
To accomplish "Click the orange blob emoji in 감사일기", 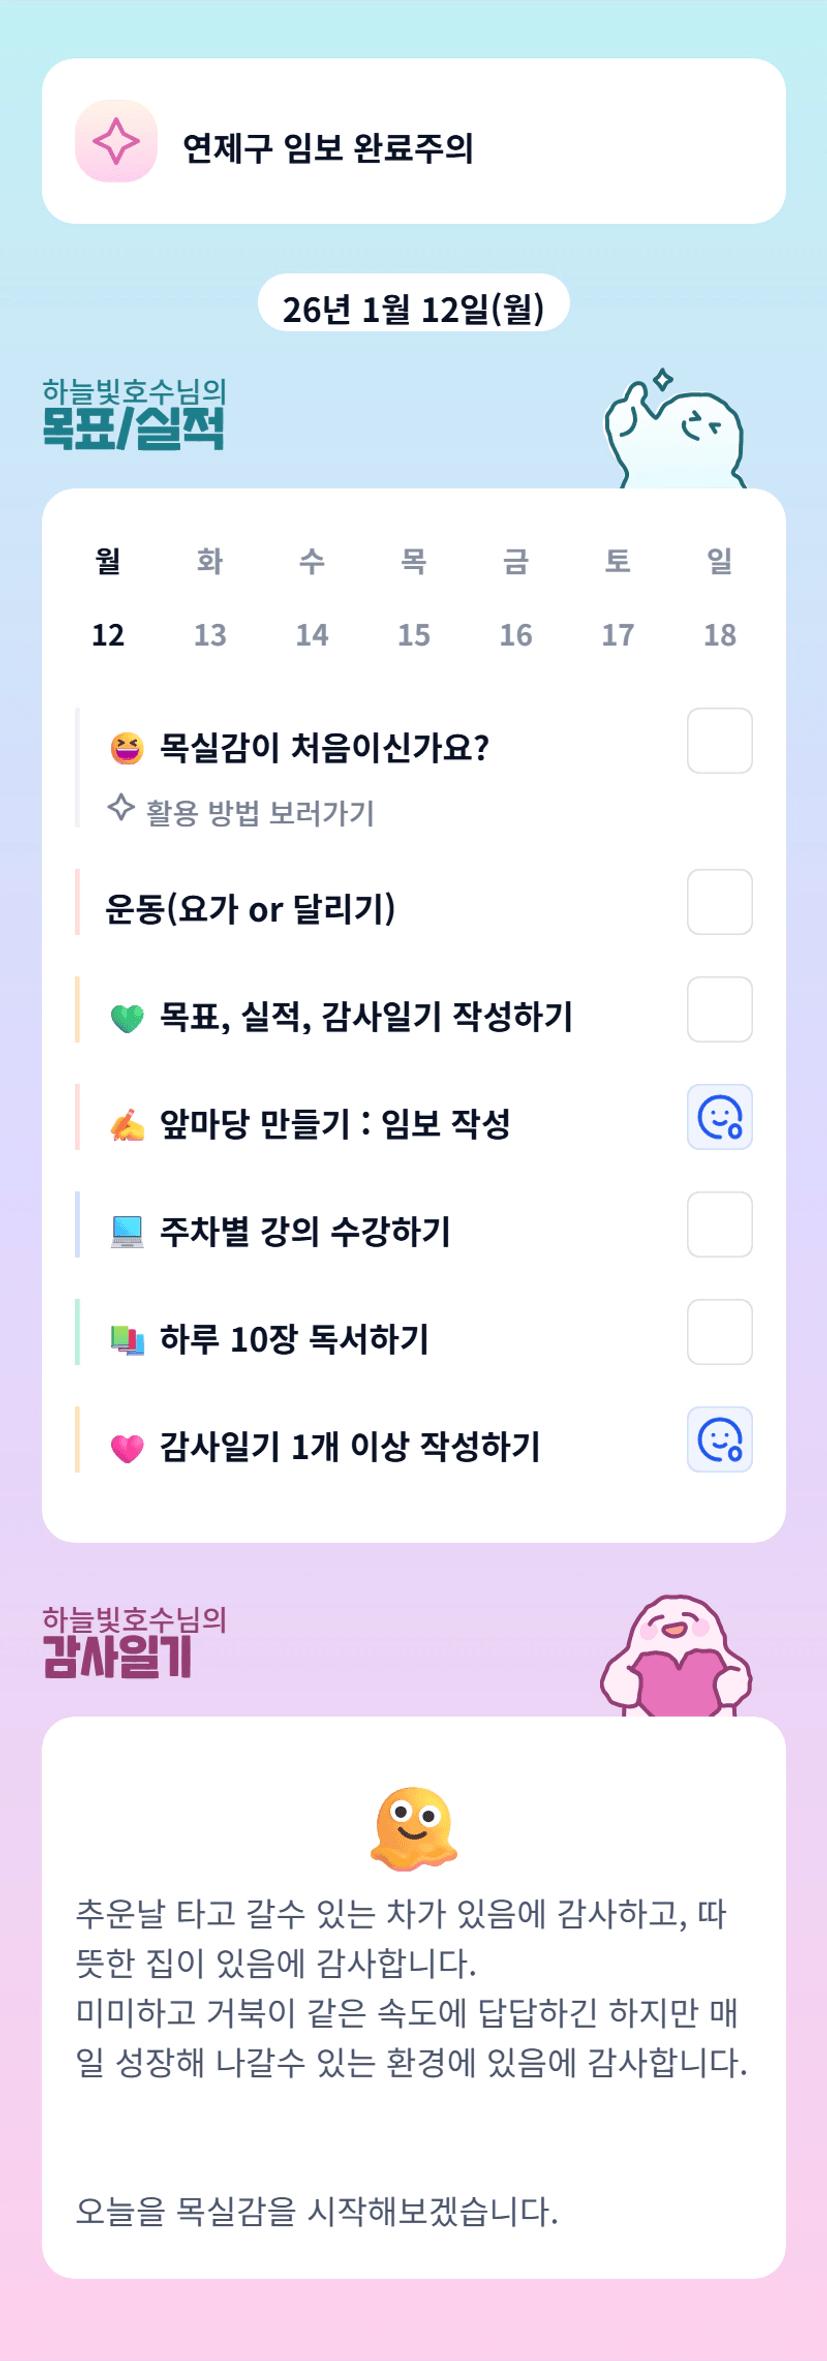I will coord(413,1828).
